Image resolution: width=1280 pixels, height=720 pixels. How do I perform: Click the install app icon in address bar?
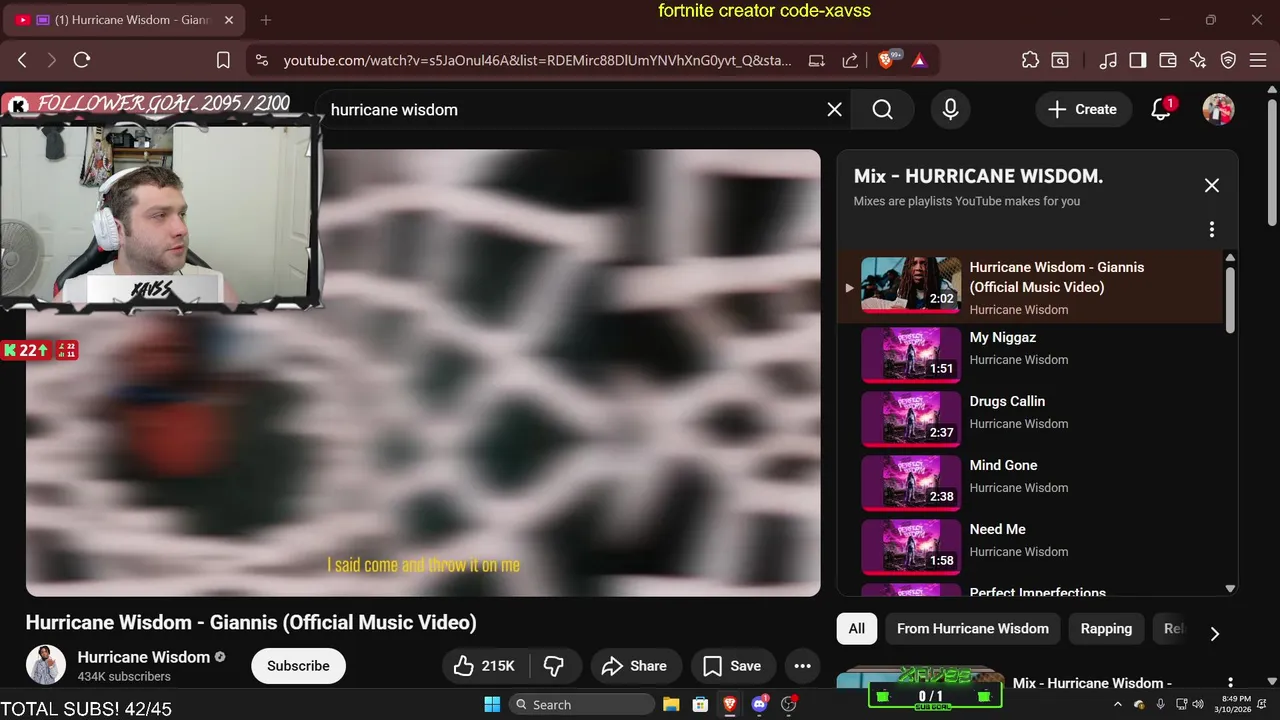coord(817,60)
